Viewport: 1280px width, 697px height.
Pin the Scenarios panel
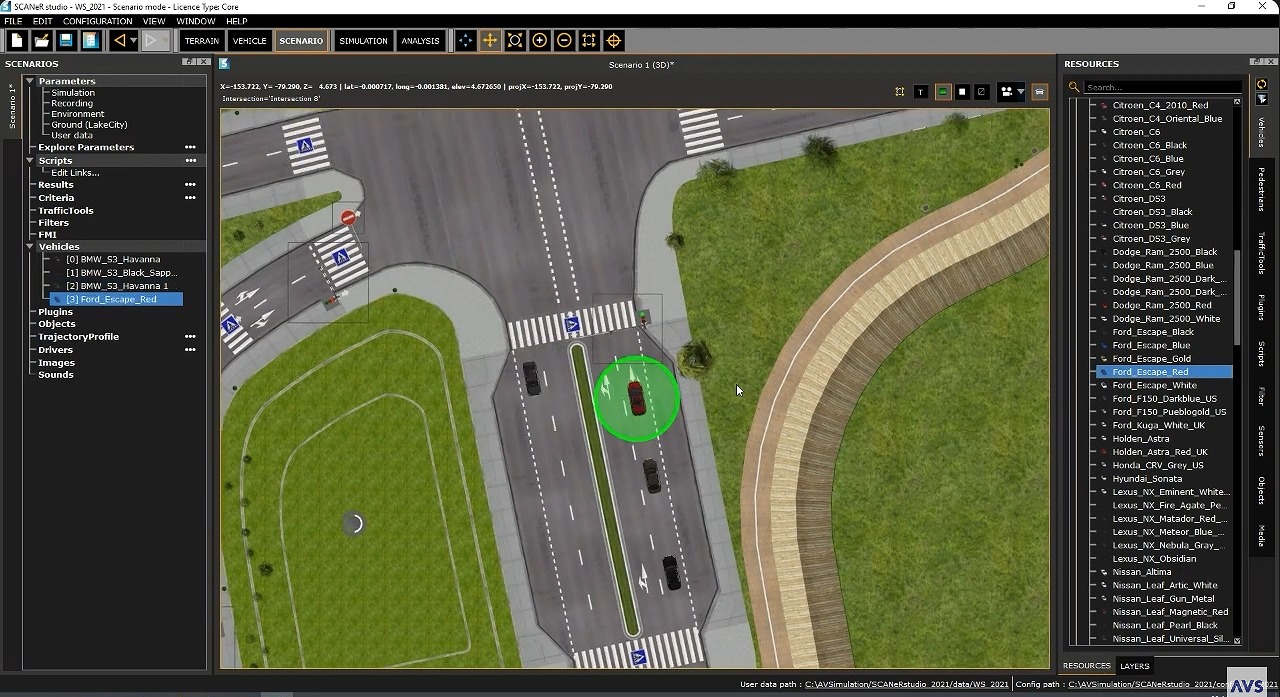tap(188, 62)
